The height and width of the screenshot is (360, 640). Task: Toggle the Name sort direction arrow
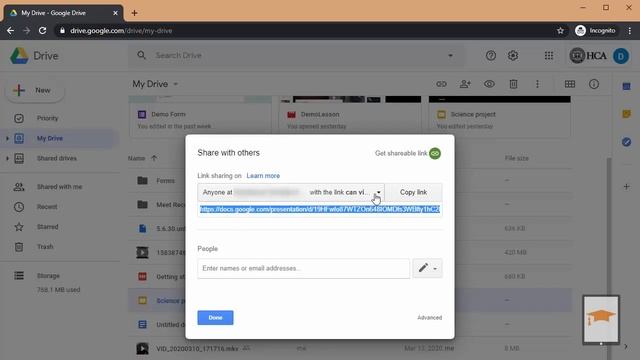pos(154,158)
